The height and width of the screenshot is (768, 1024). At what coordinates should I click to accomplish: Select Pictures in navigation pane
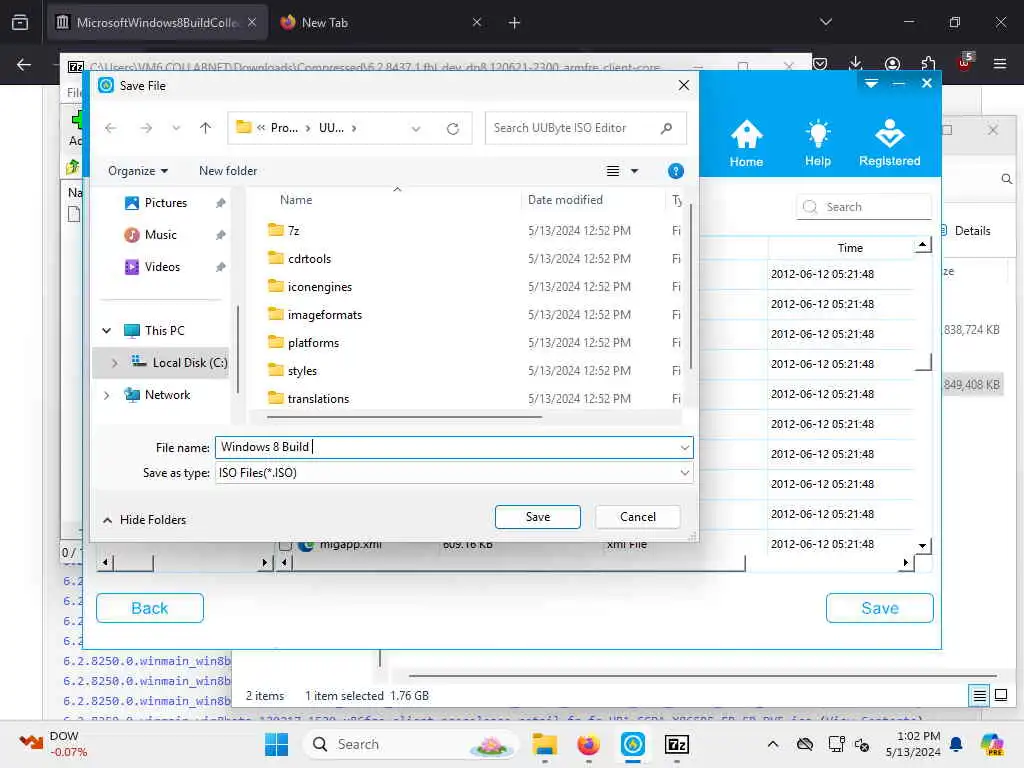click(x=166, y=203)
